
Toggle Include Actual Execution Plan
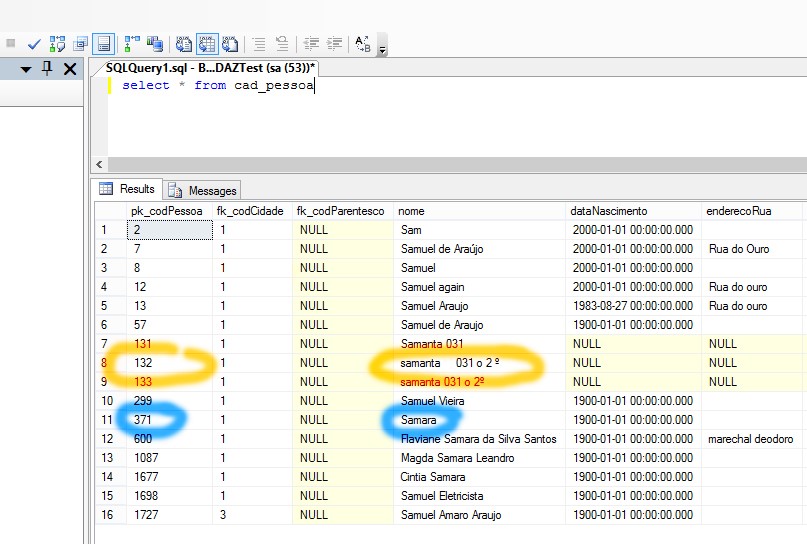point(132,44)
